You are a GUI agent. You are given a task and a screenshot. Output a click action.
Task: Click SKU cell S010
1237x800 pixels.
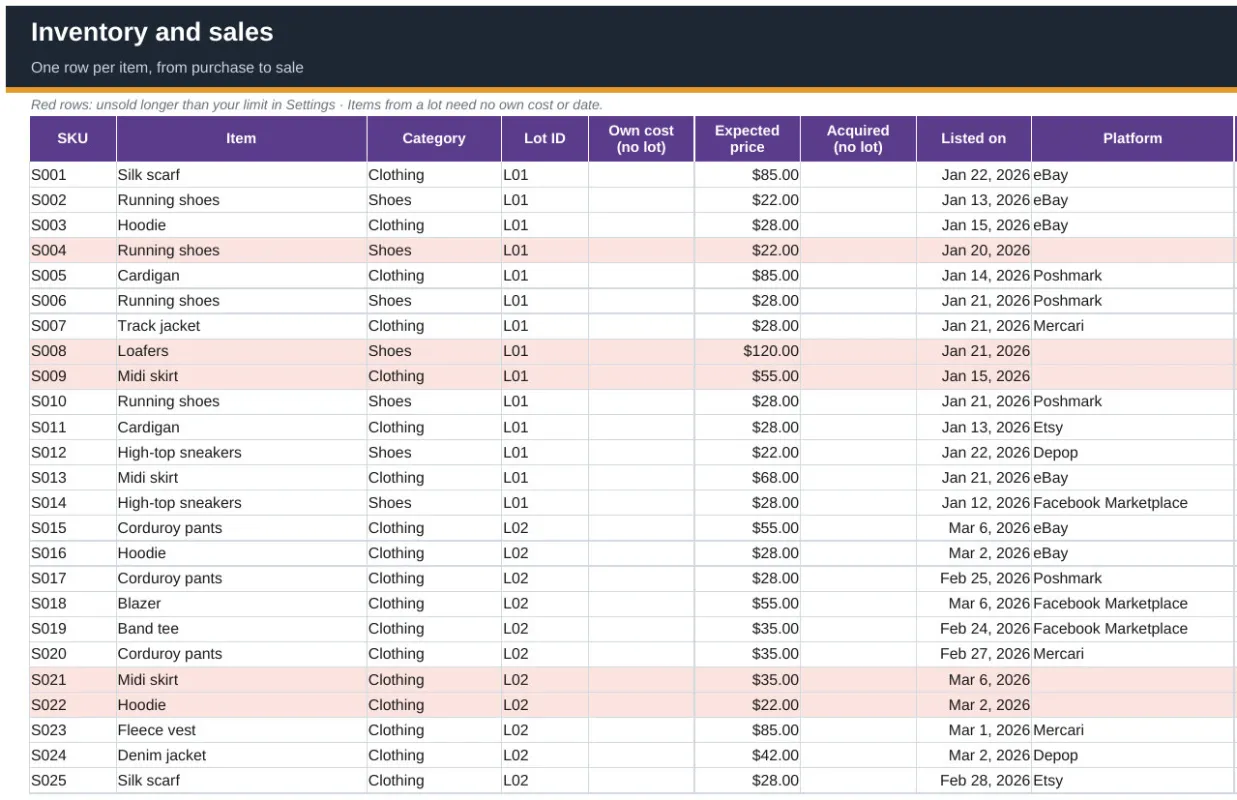point(73,401)
